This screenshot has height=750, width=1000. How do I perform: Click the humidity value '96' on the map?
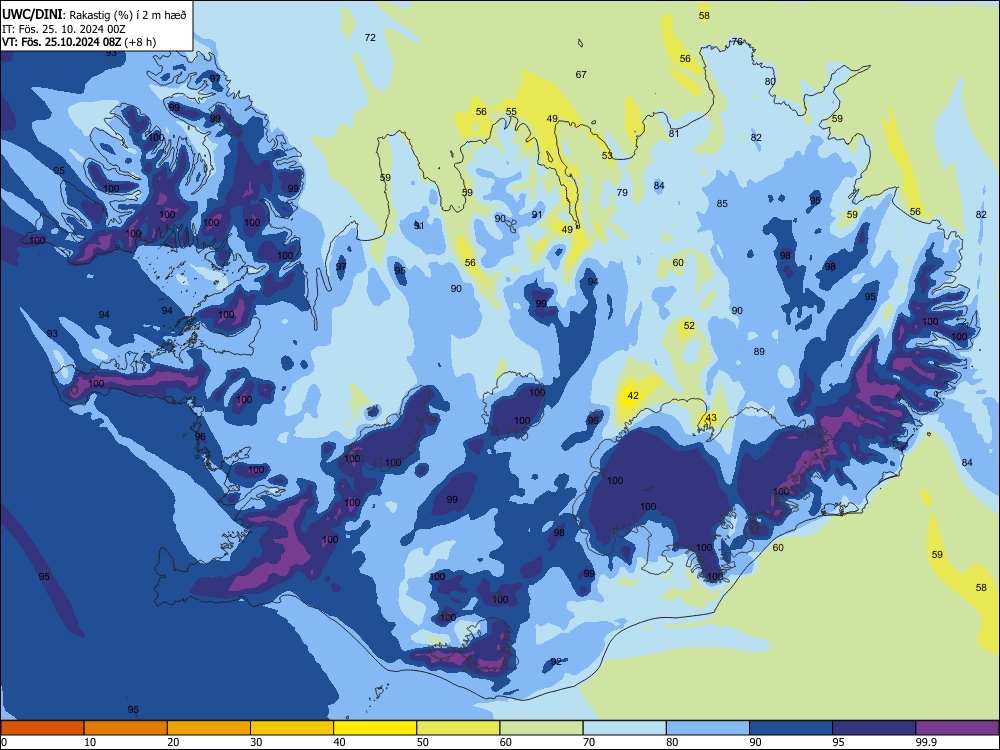pyautogui.click(x=200, y=437)
